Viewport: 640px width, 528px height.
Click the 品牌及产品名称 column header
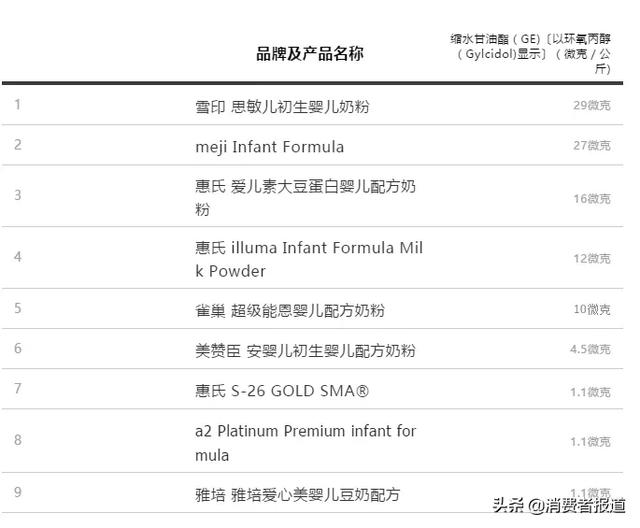[x=310, y=54]
